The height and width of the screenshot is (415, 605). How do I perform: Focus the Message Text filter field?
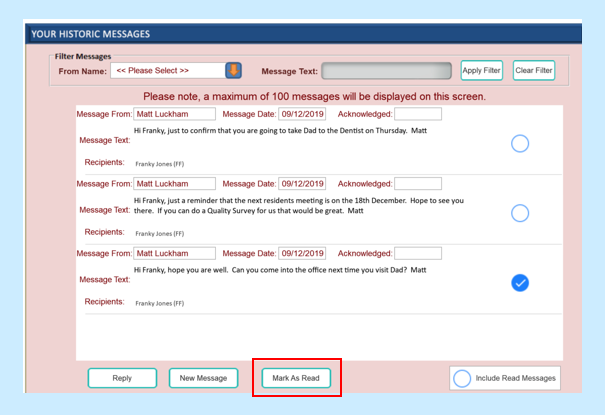(386, 71)
